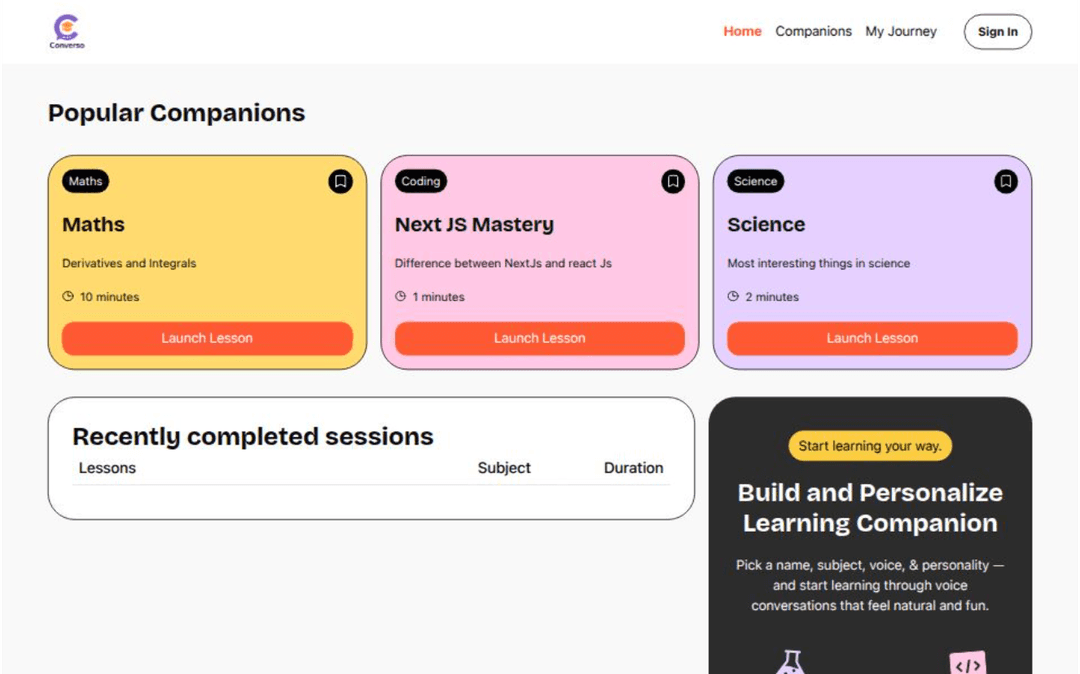1080x674 pixels.
Task: Click the Converso logo icon
Action: tap(67, 30)
